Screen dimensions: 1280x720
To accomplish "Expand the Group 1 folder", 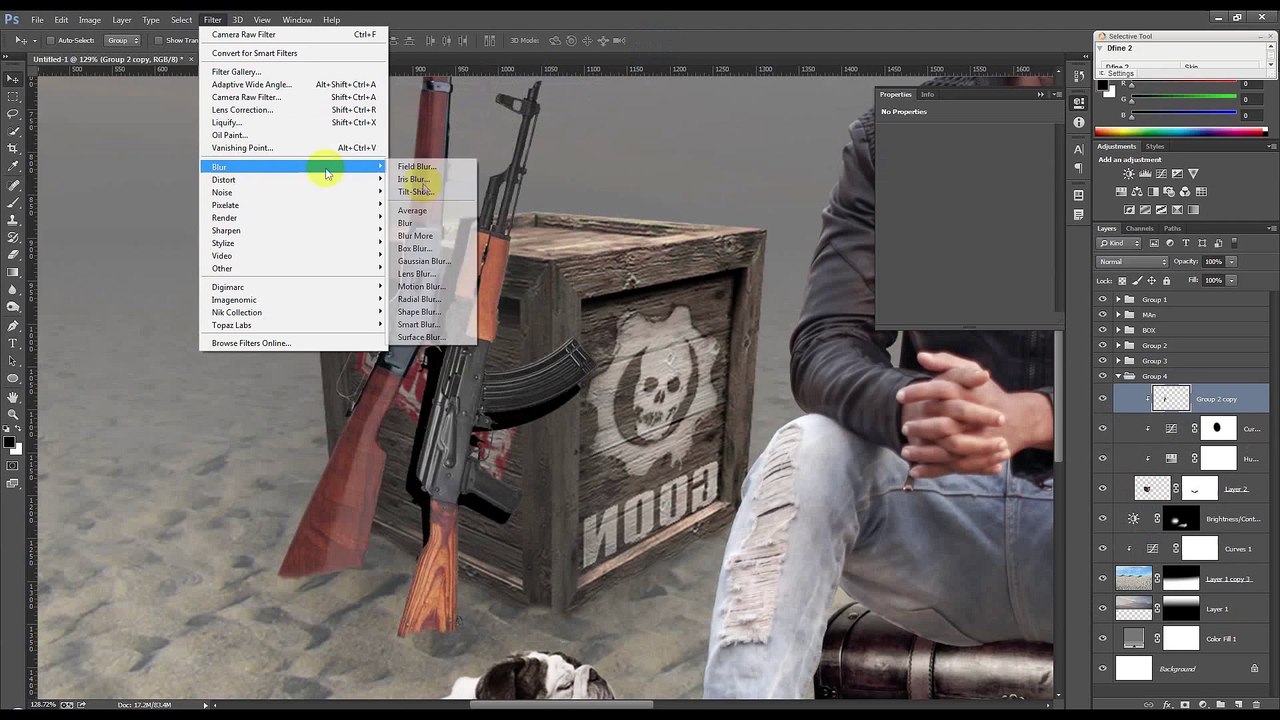I will click(x=1118, y=299).
